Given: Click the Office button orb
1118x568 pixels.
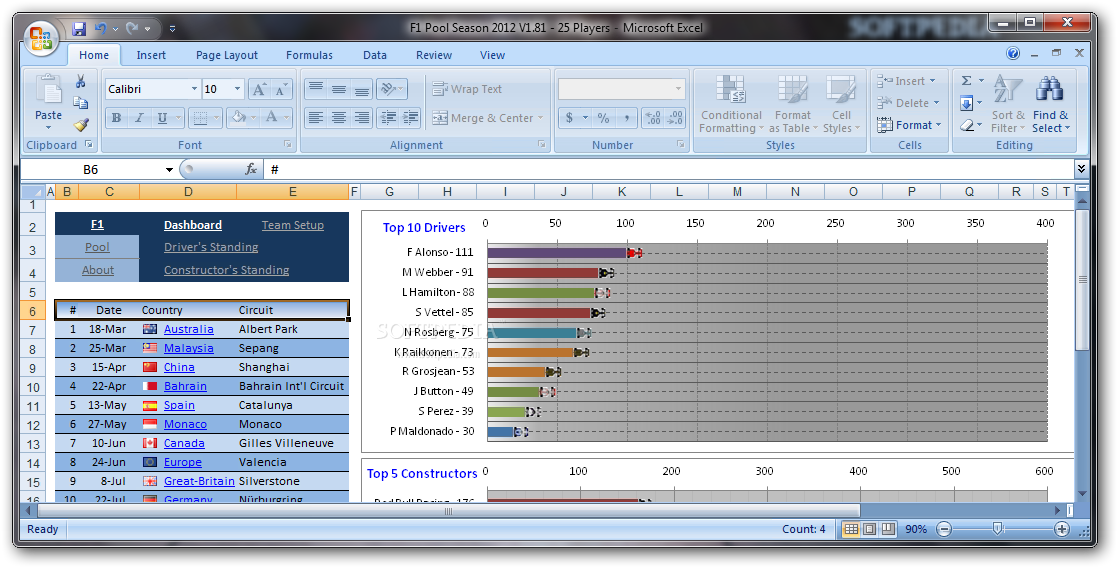Looking at the screenshot, I should (x=41, y=36).
